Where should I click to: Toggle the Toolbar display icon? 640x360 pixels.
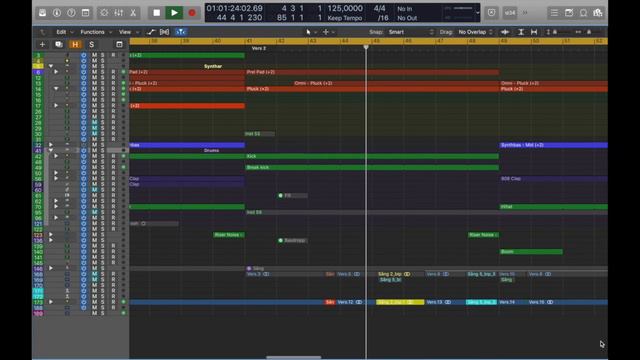85,13
